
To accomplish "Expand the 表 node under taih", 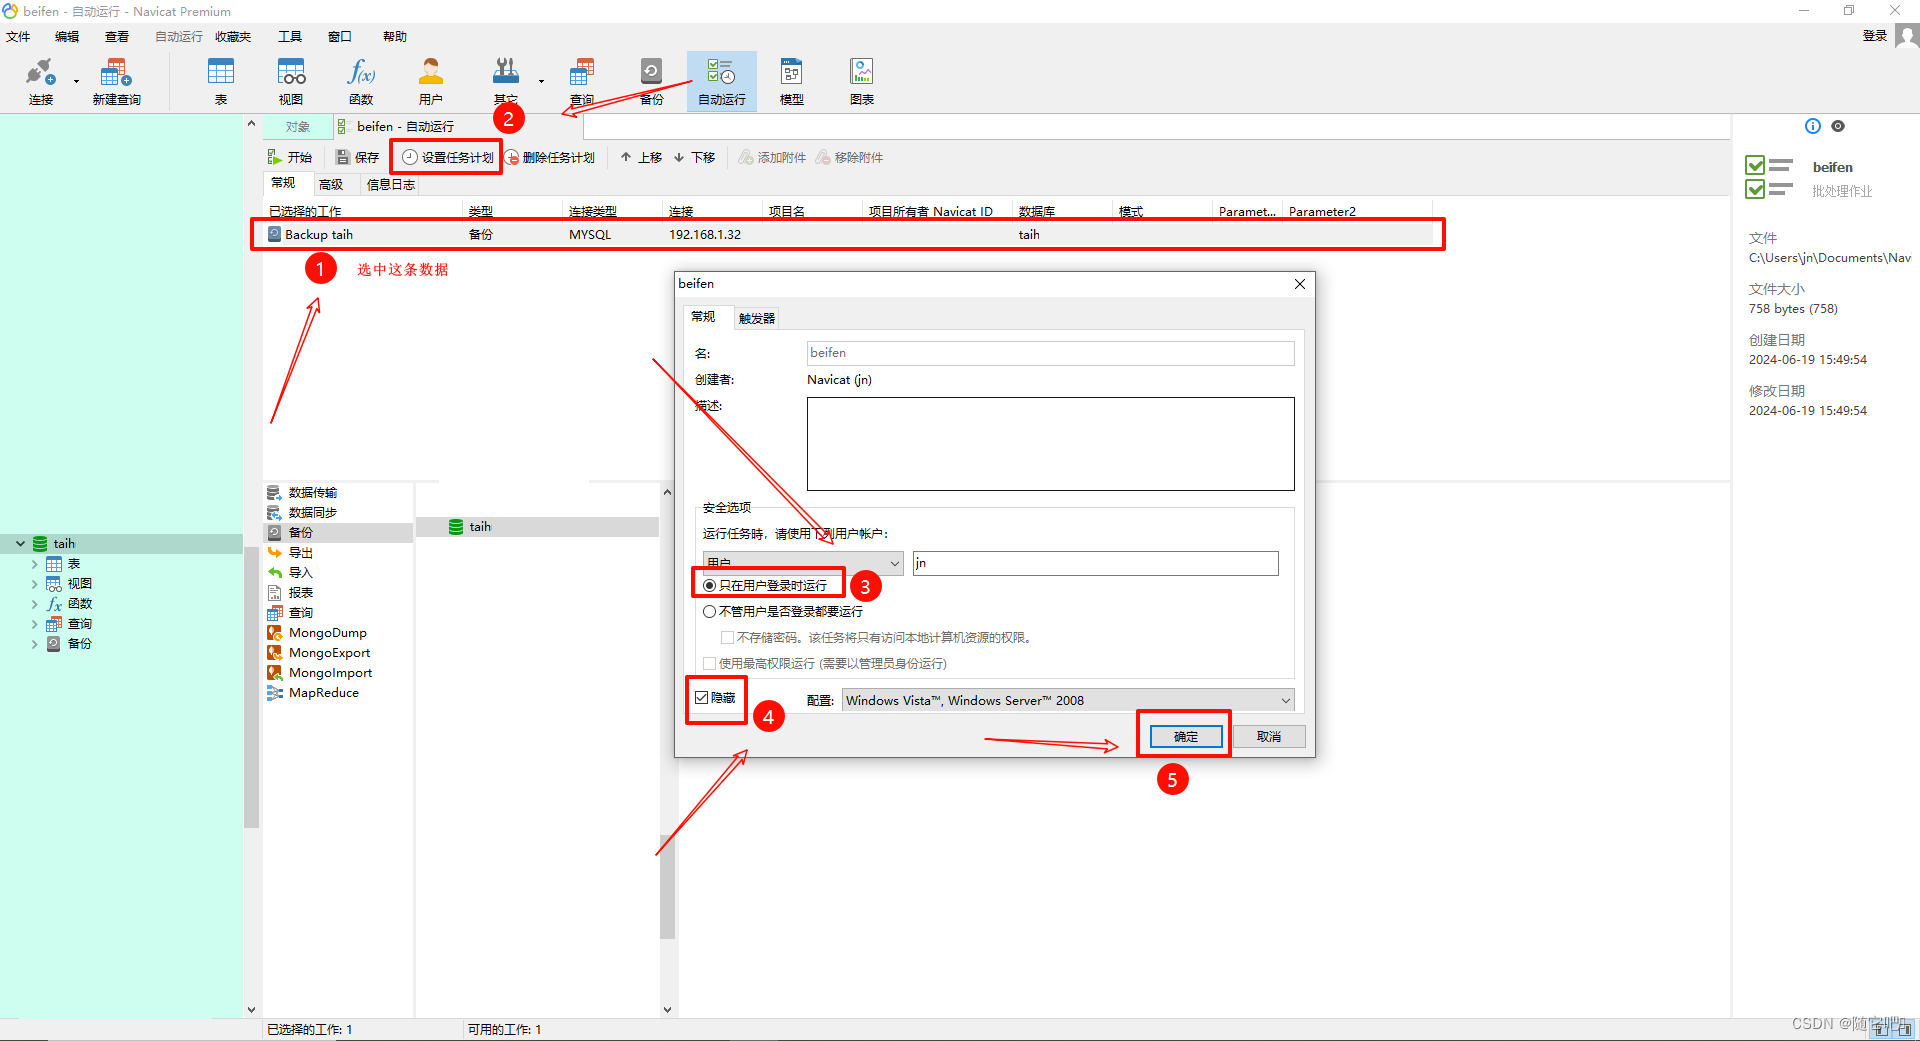I will (35, 563).
